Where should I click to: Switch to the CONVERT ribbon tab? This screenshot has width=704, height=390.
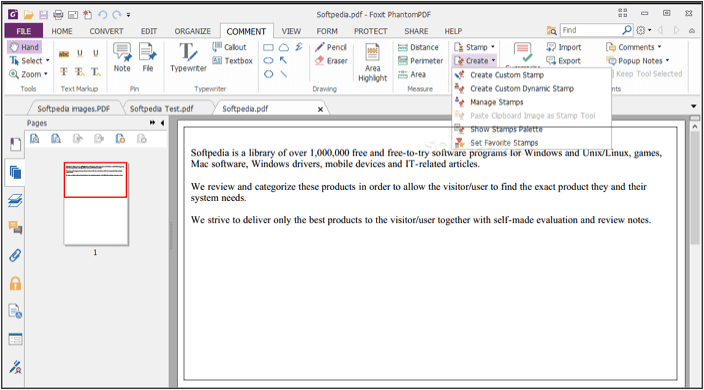(106, 31)
